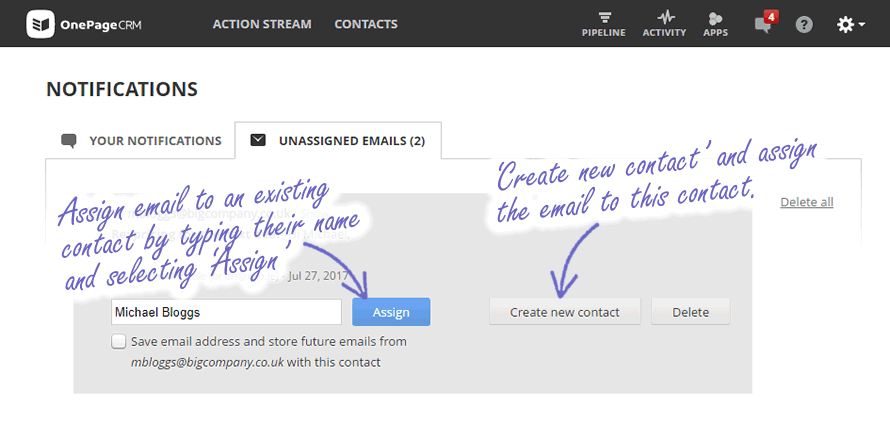Open the Apps section

point(715,24)
